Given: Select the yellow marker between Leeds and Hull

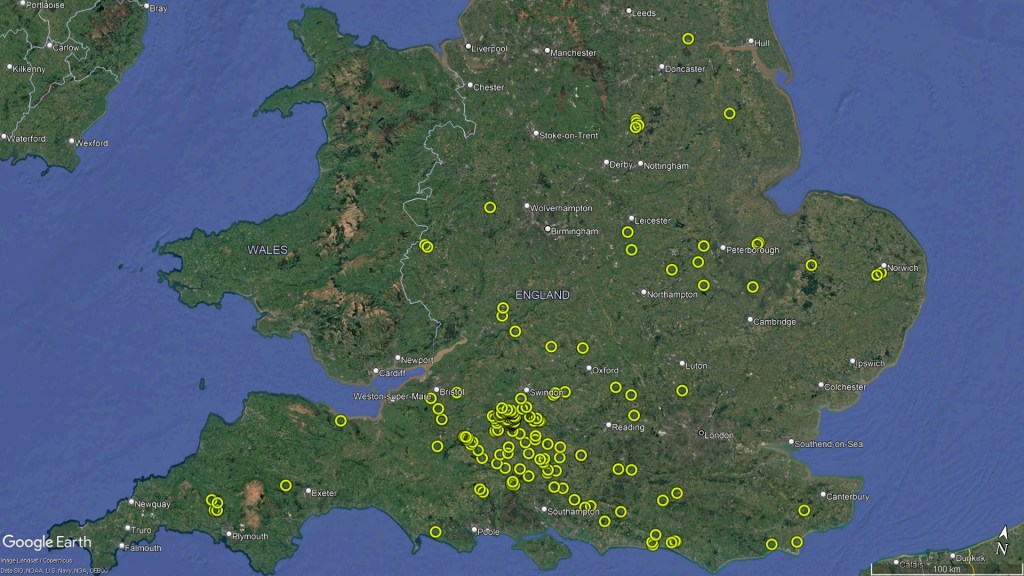Looking at the screenshot, I should (x=688, y=39).
